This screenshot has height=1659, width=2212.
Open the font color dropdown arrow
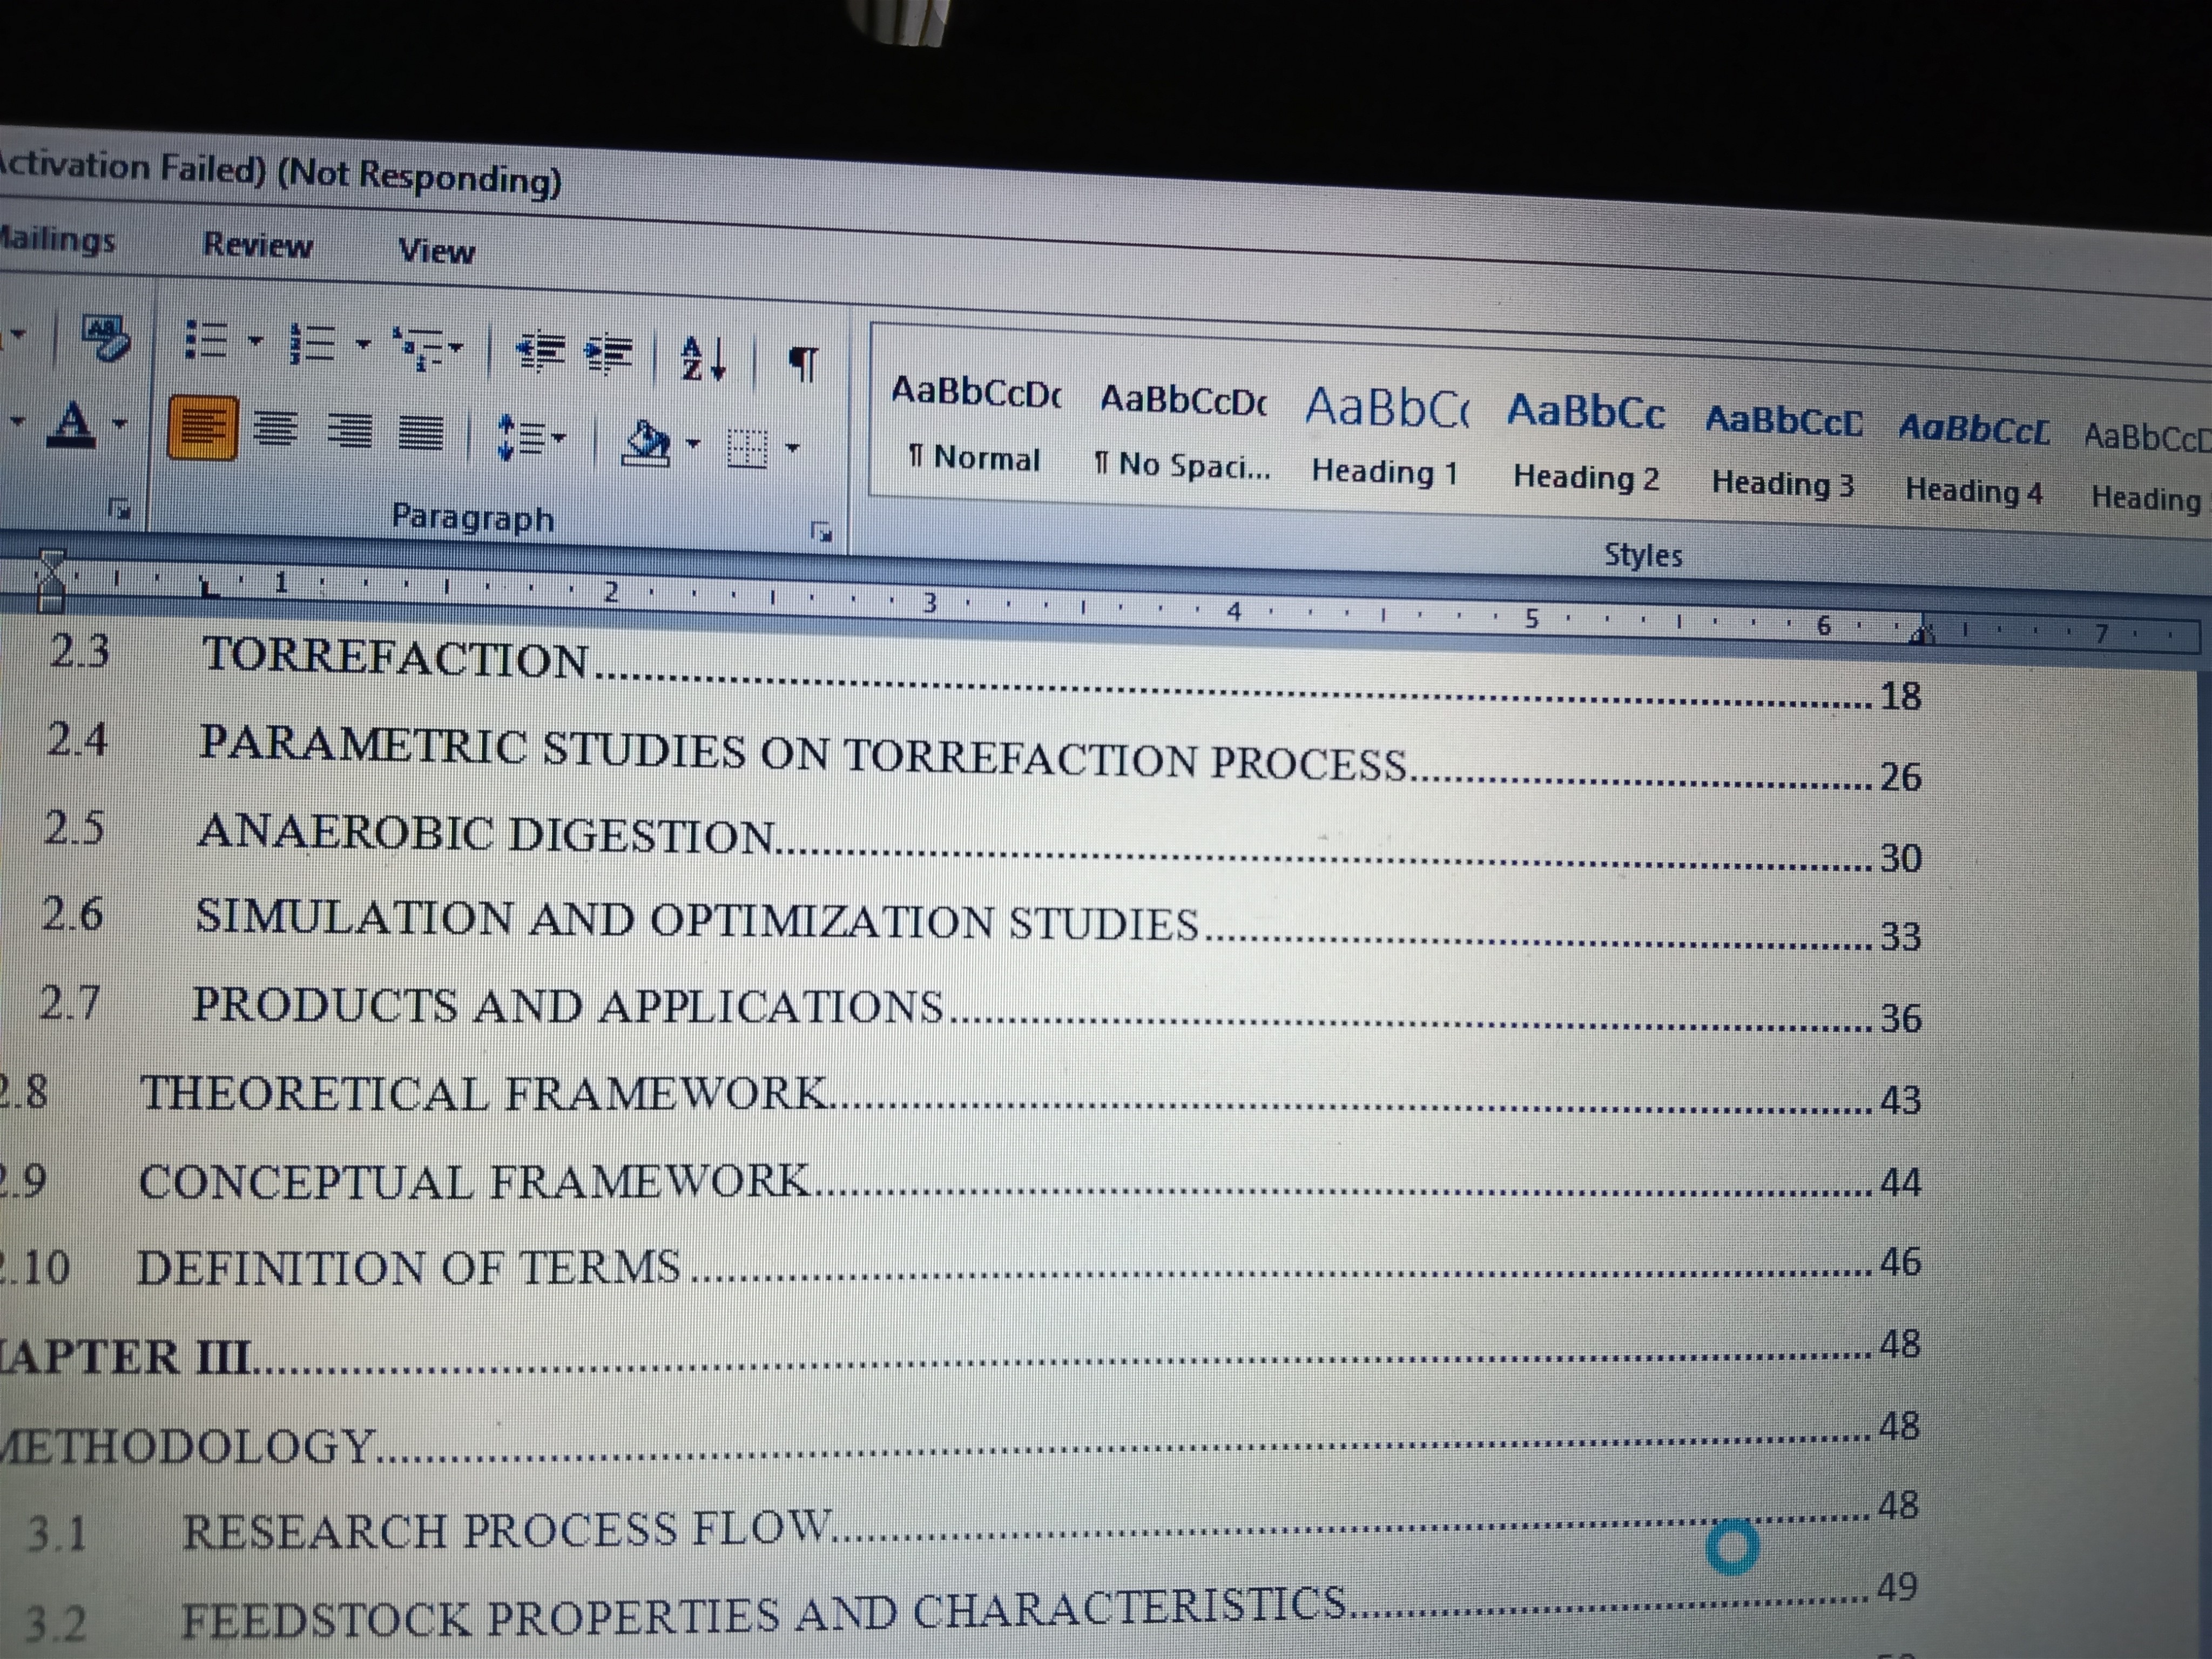pos(119,424)
